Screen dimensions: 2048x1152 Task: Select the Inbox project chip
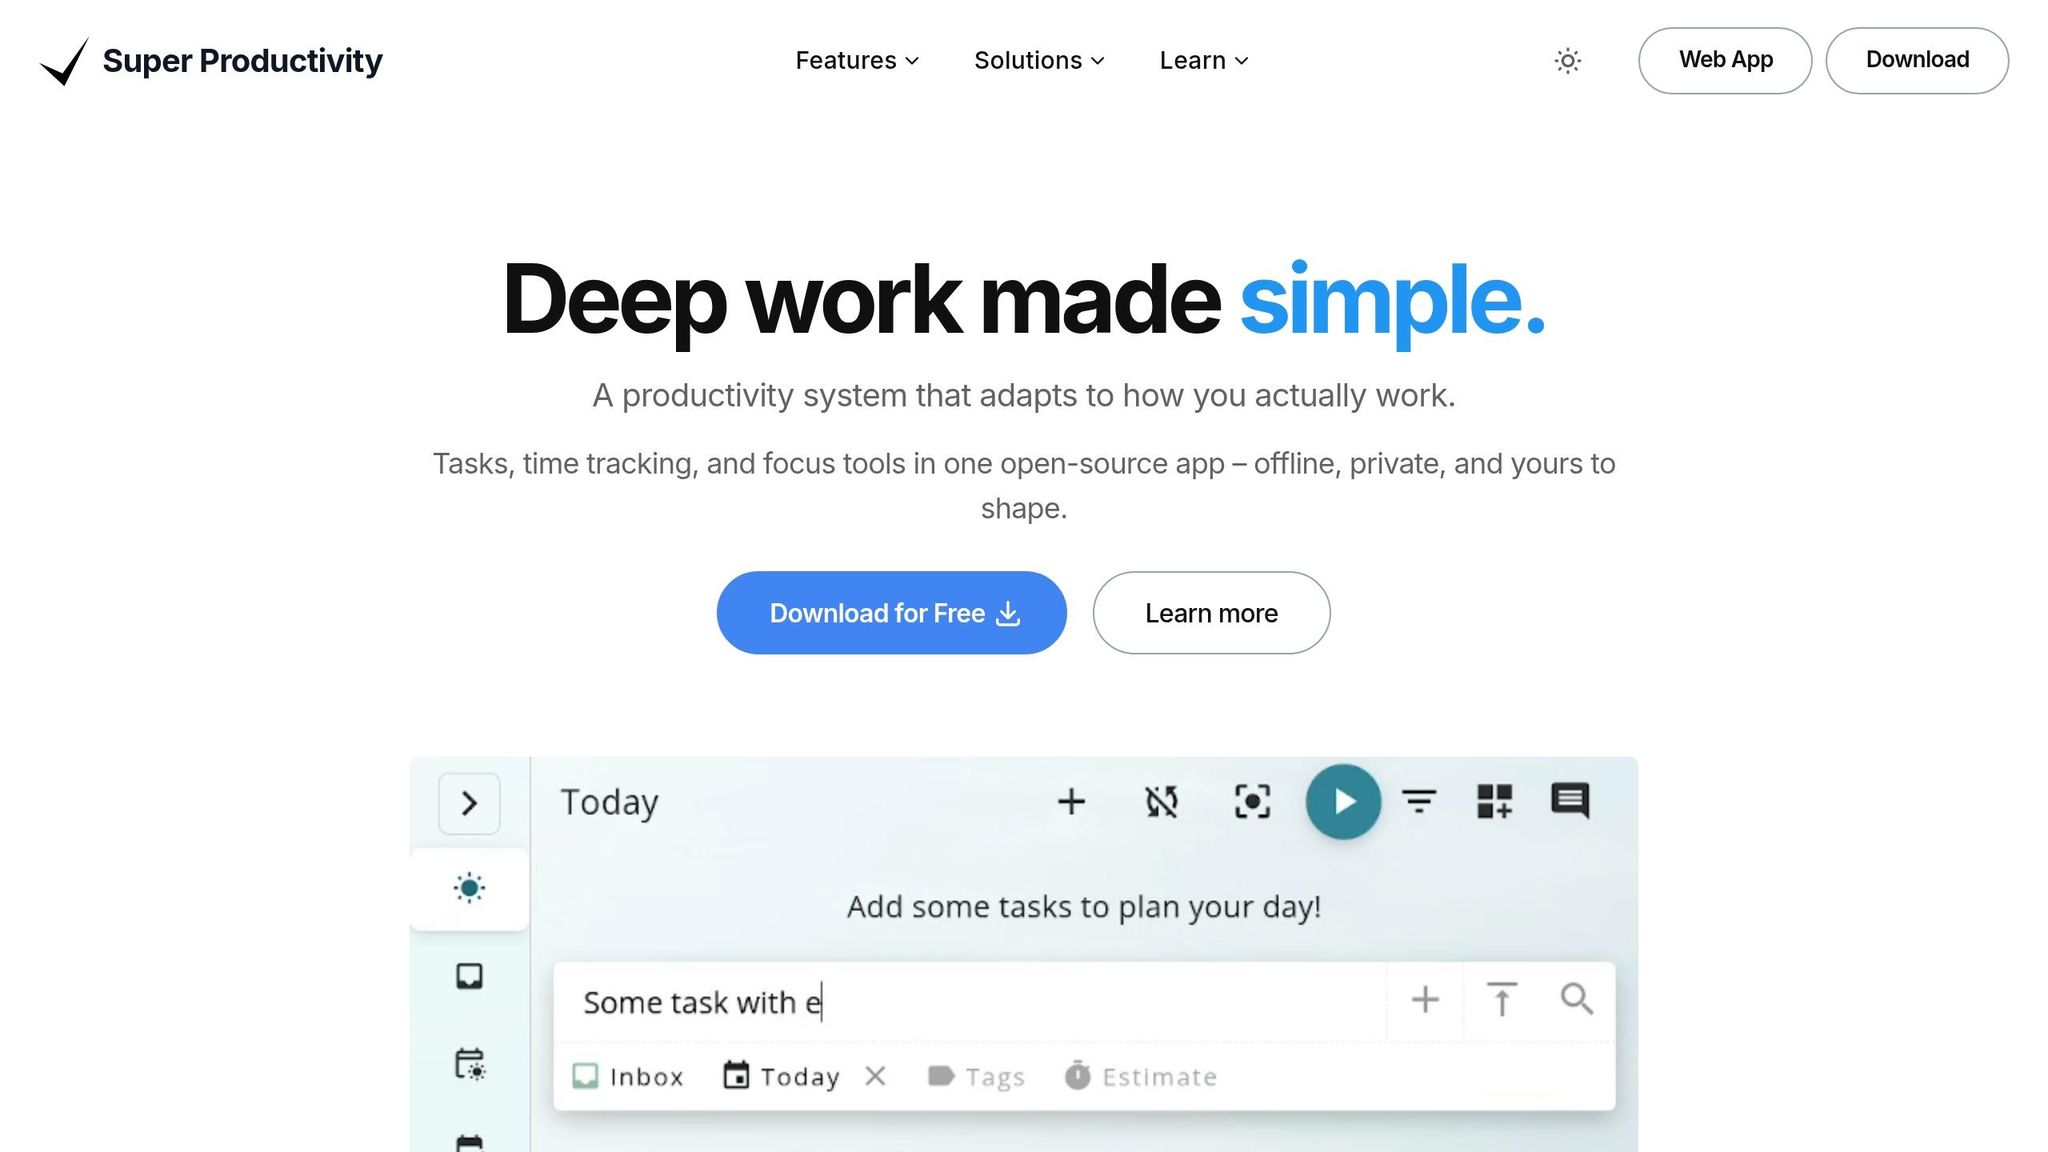coord(628,1077)
